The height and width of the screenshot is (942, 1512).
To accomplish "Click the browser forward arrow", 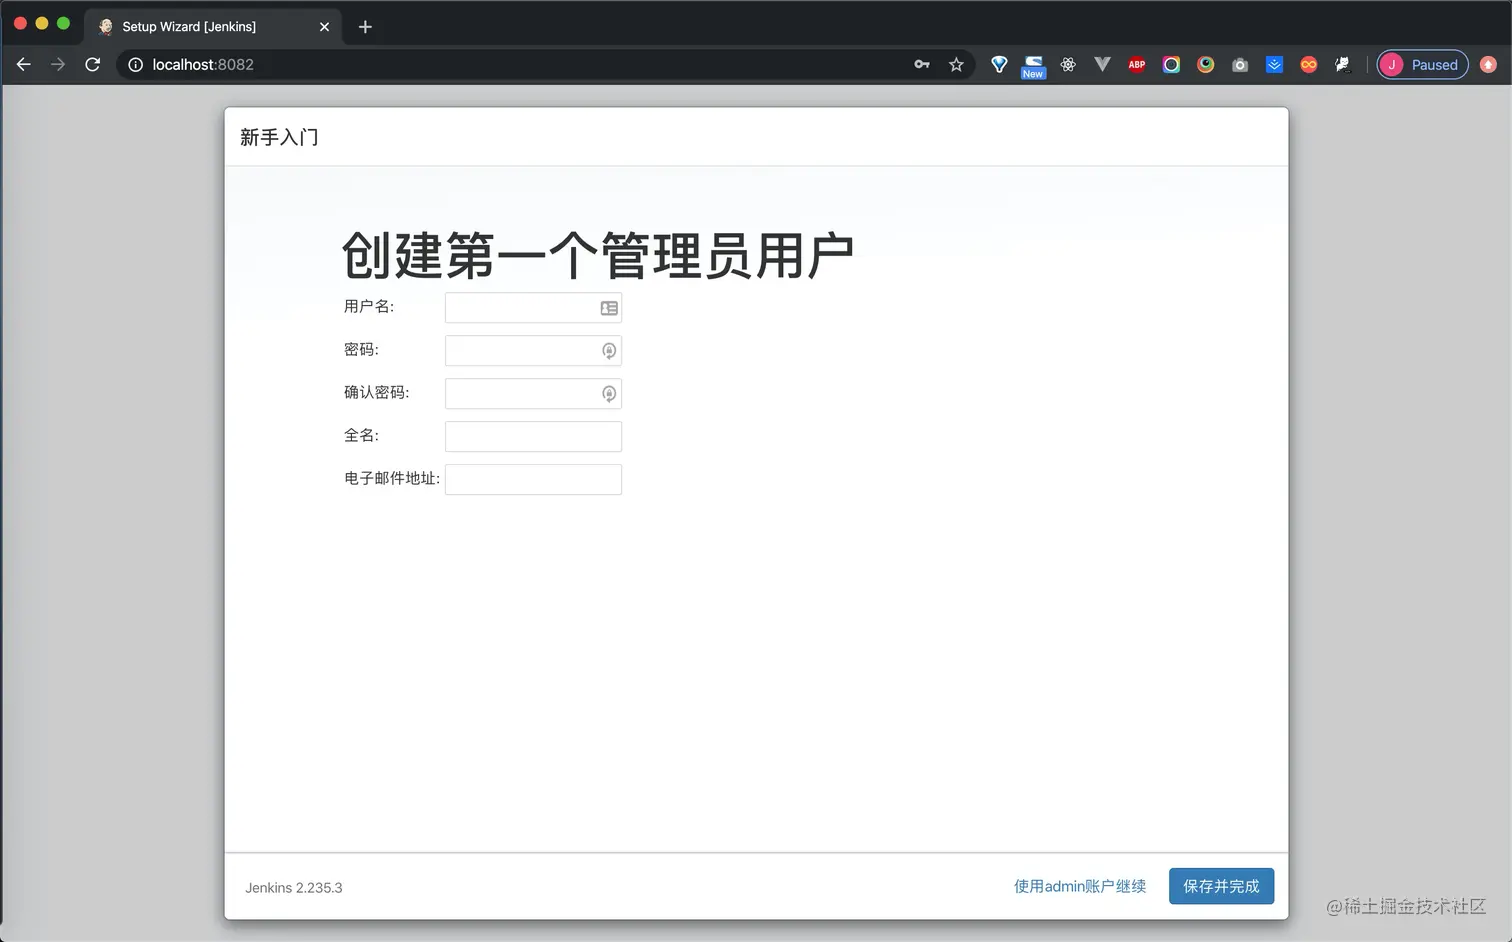I will coord(58,64).
